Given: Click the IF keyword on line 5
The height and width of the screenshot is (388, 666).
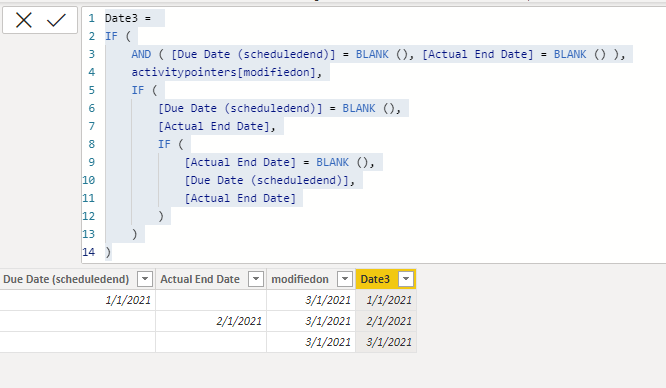Looking at the screenshot, I should click(138, 90).
